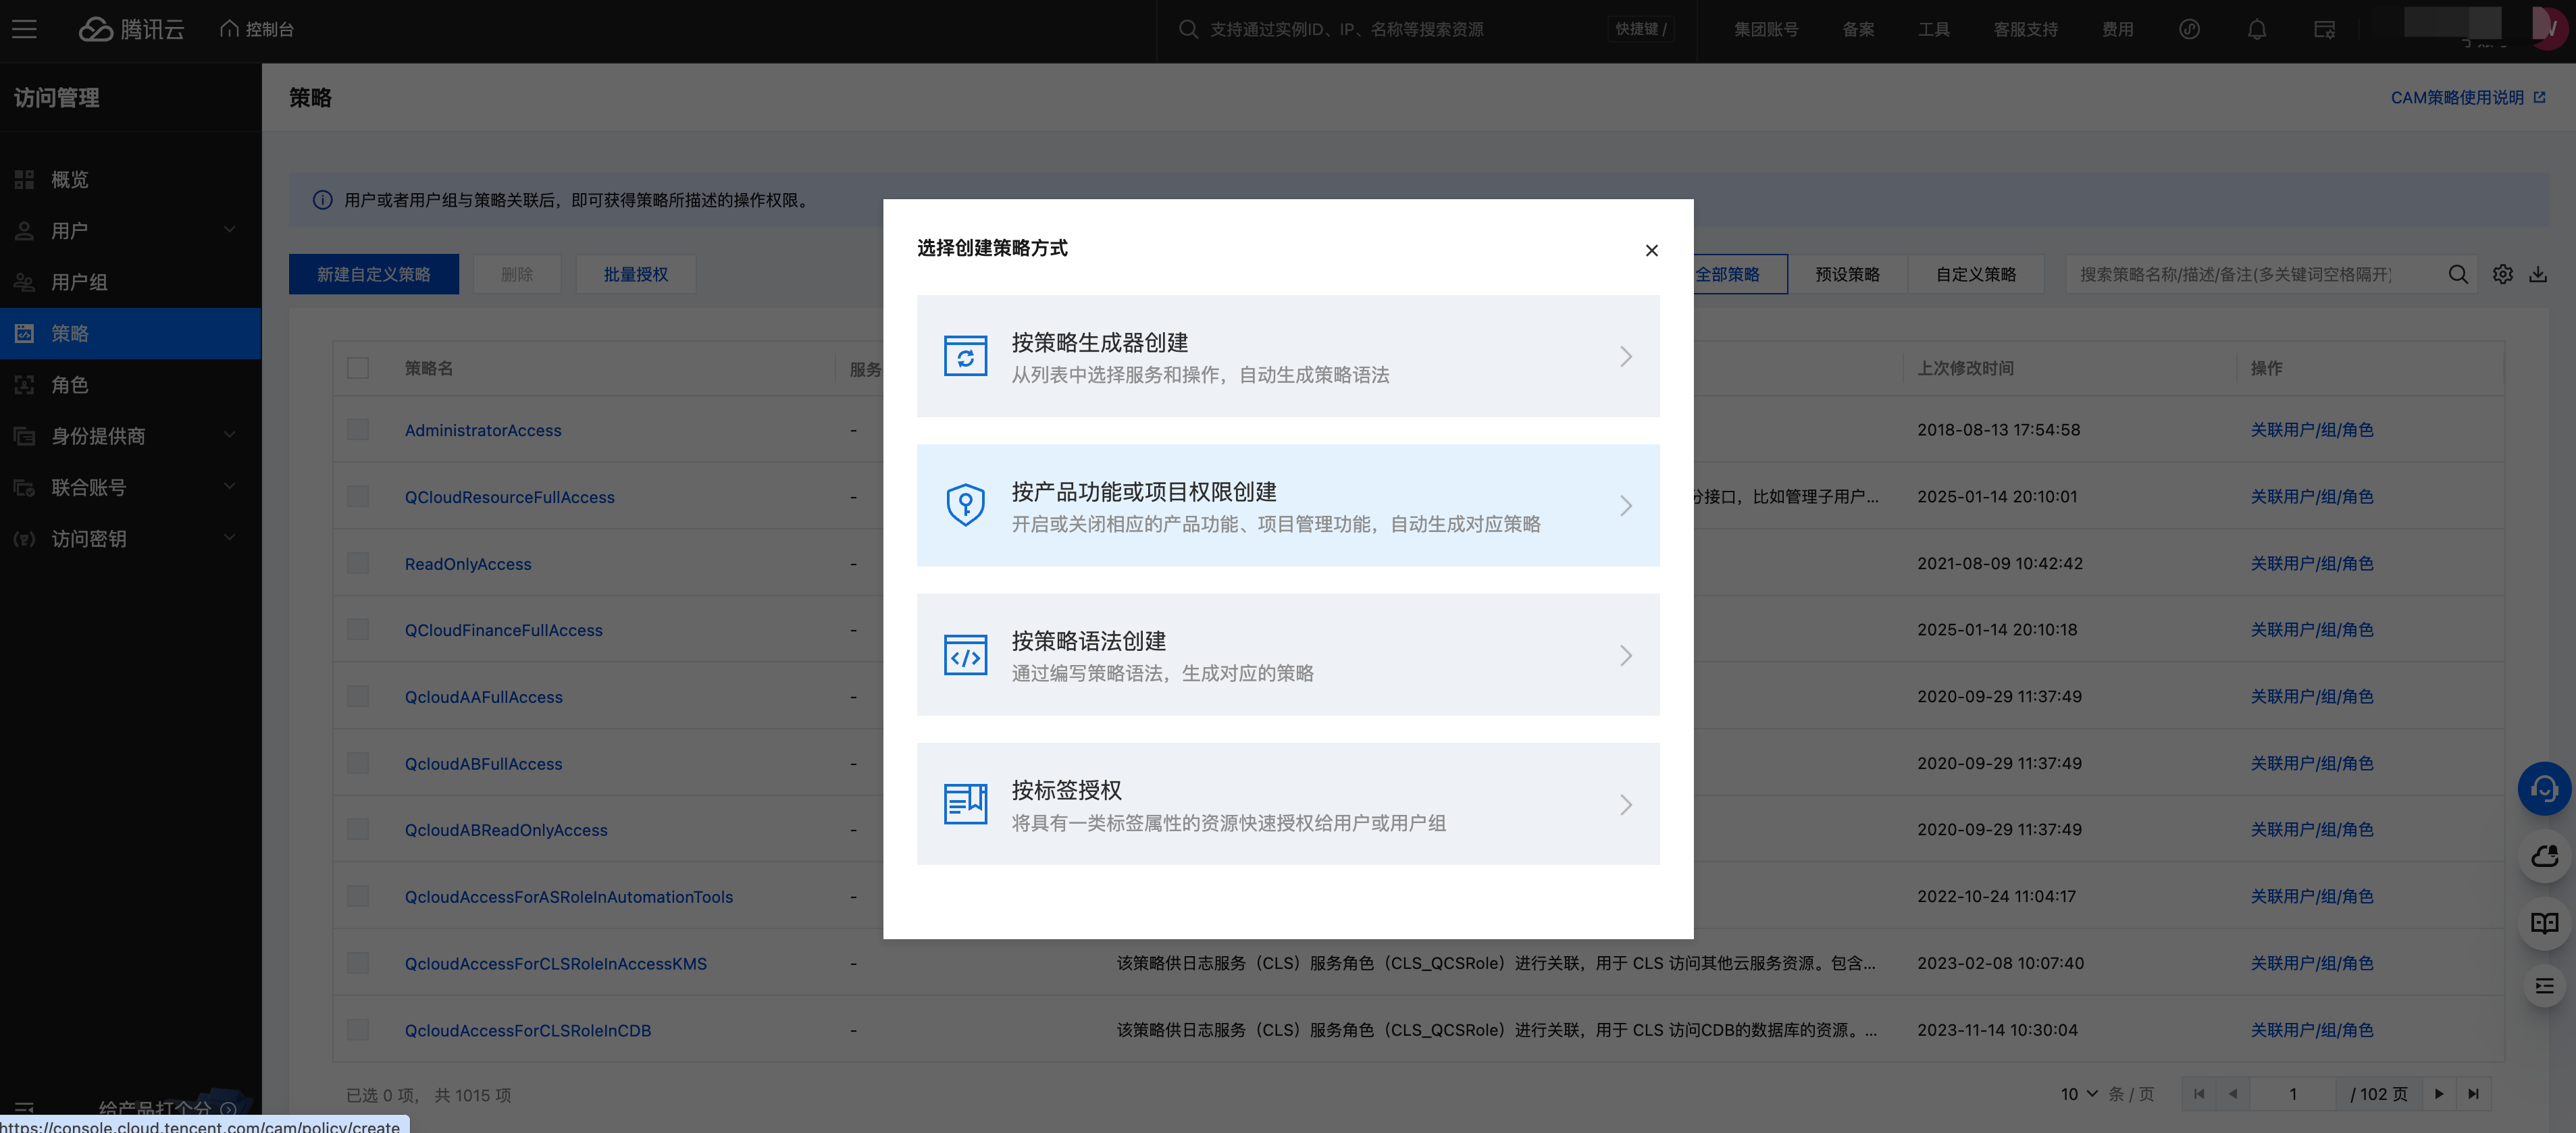
Task: Check the QCloudResourceFullAccess row checkbox
Action: (358, 496)
